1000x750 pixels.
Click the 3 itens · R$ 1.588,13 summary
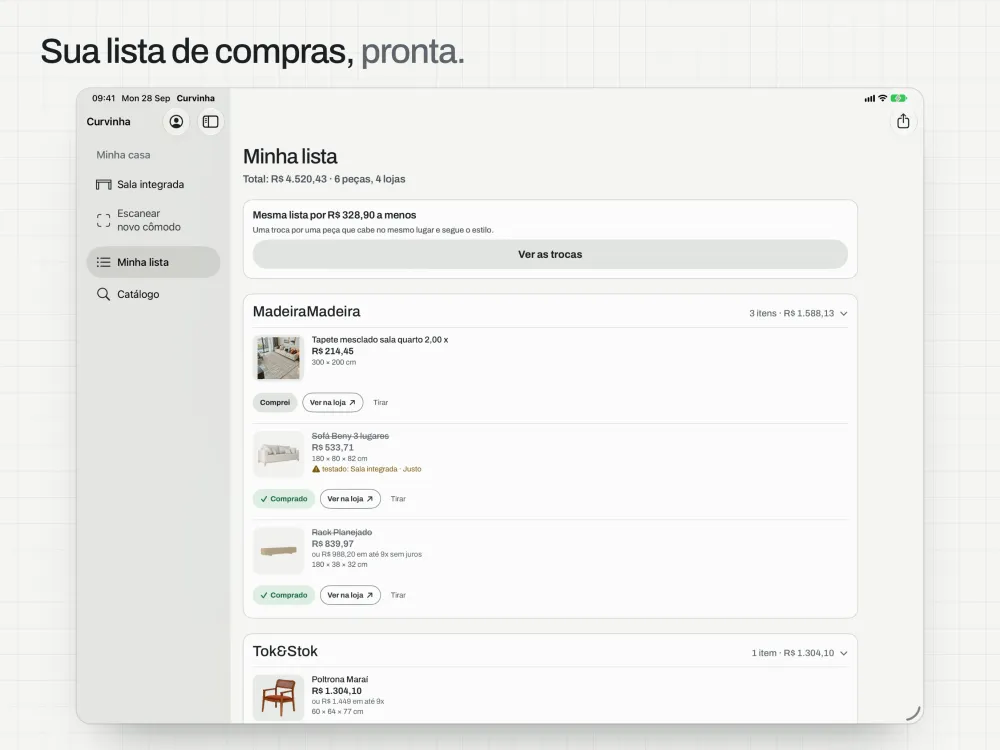(x=791, y=313)
